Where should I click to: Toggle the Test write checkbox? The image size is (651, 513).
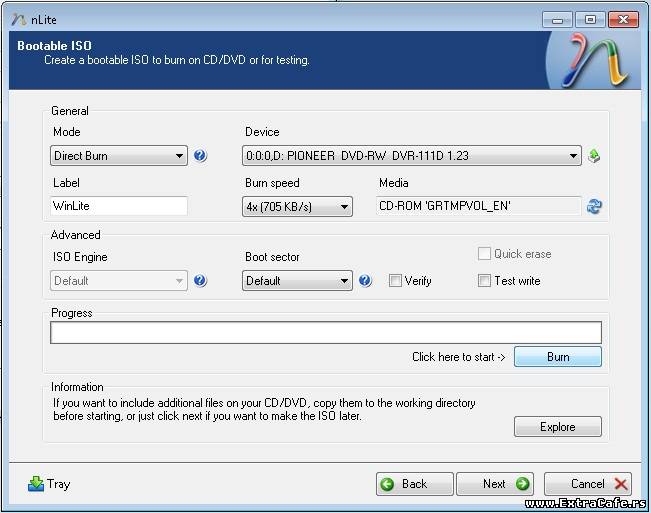point(485,281)
